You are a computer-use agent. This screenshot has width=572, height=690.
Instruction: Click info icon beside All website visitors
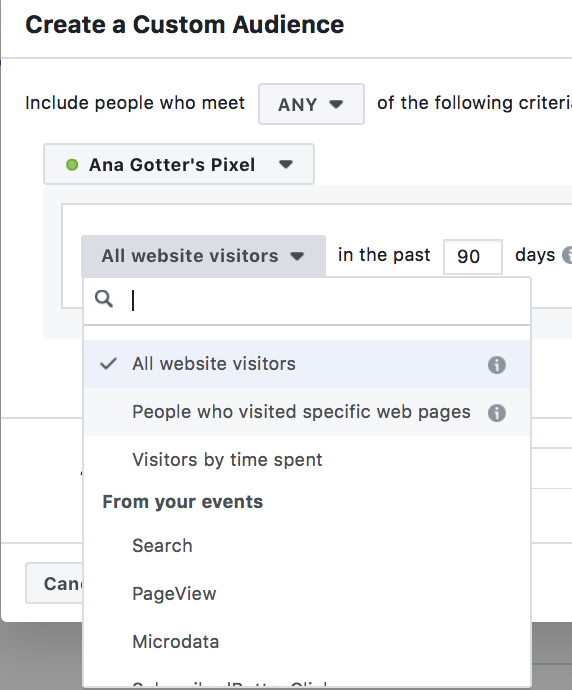pyautogui.click(x=496, y=365)
